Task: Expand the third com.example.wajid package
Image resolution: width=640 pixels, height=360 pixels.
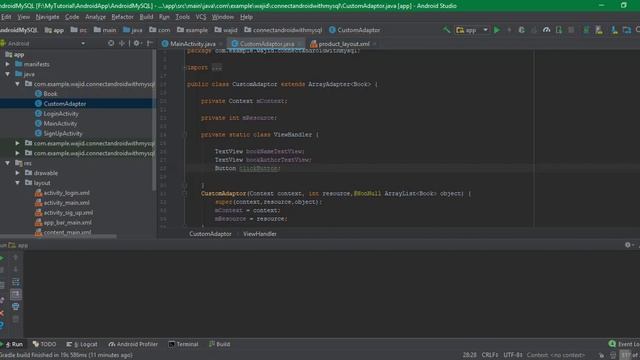Action: coord(18,153)
